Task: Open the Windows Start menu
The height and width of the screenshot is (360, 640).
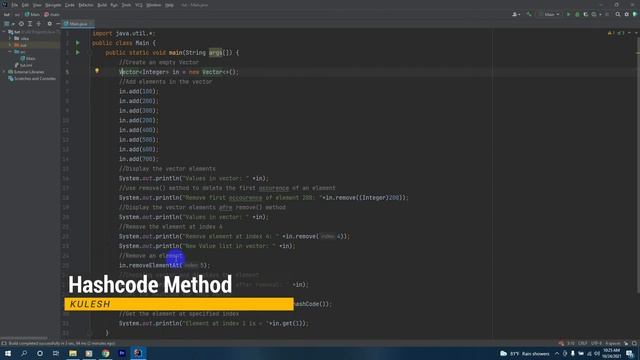Action: pos(8,353)
